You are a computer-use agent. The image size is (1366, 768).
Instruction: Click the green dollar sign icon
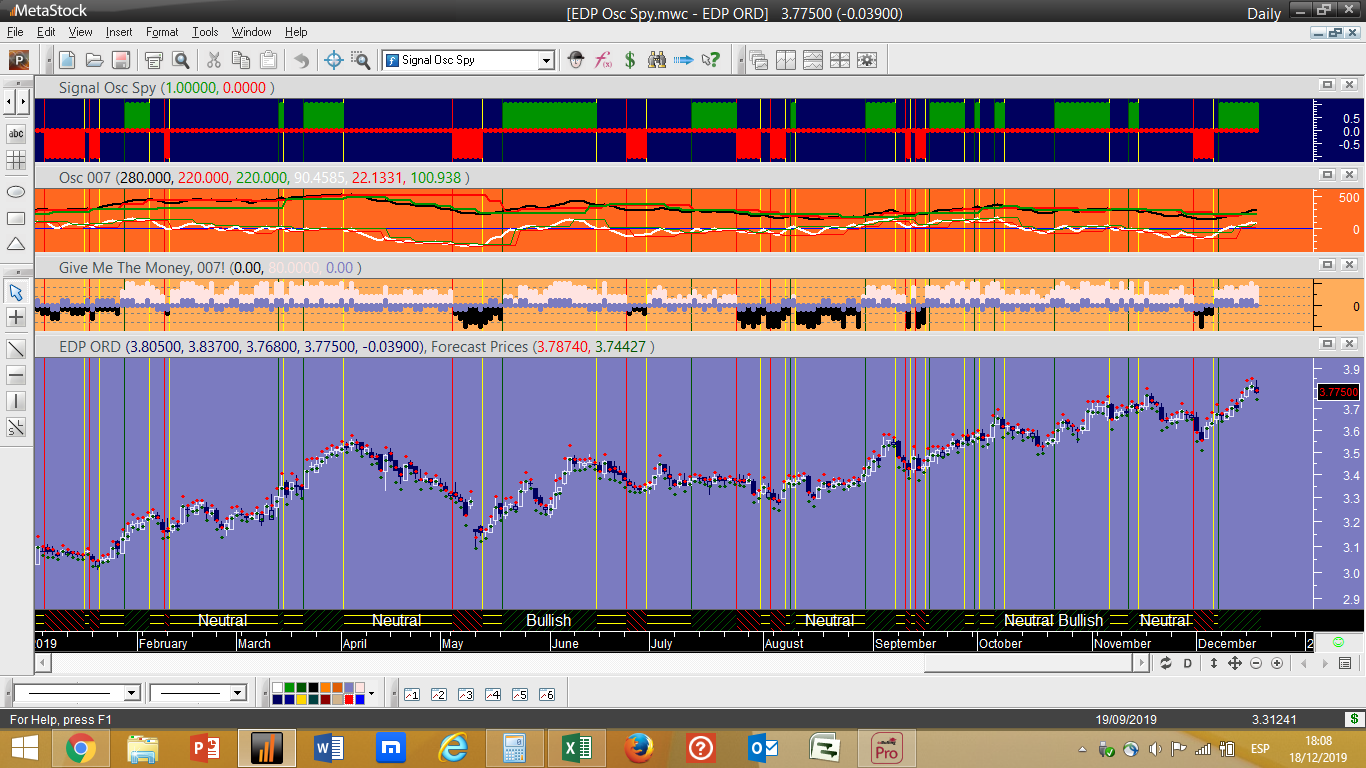(630, 60)
